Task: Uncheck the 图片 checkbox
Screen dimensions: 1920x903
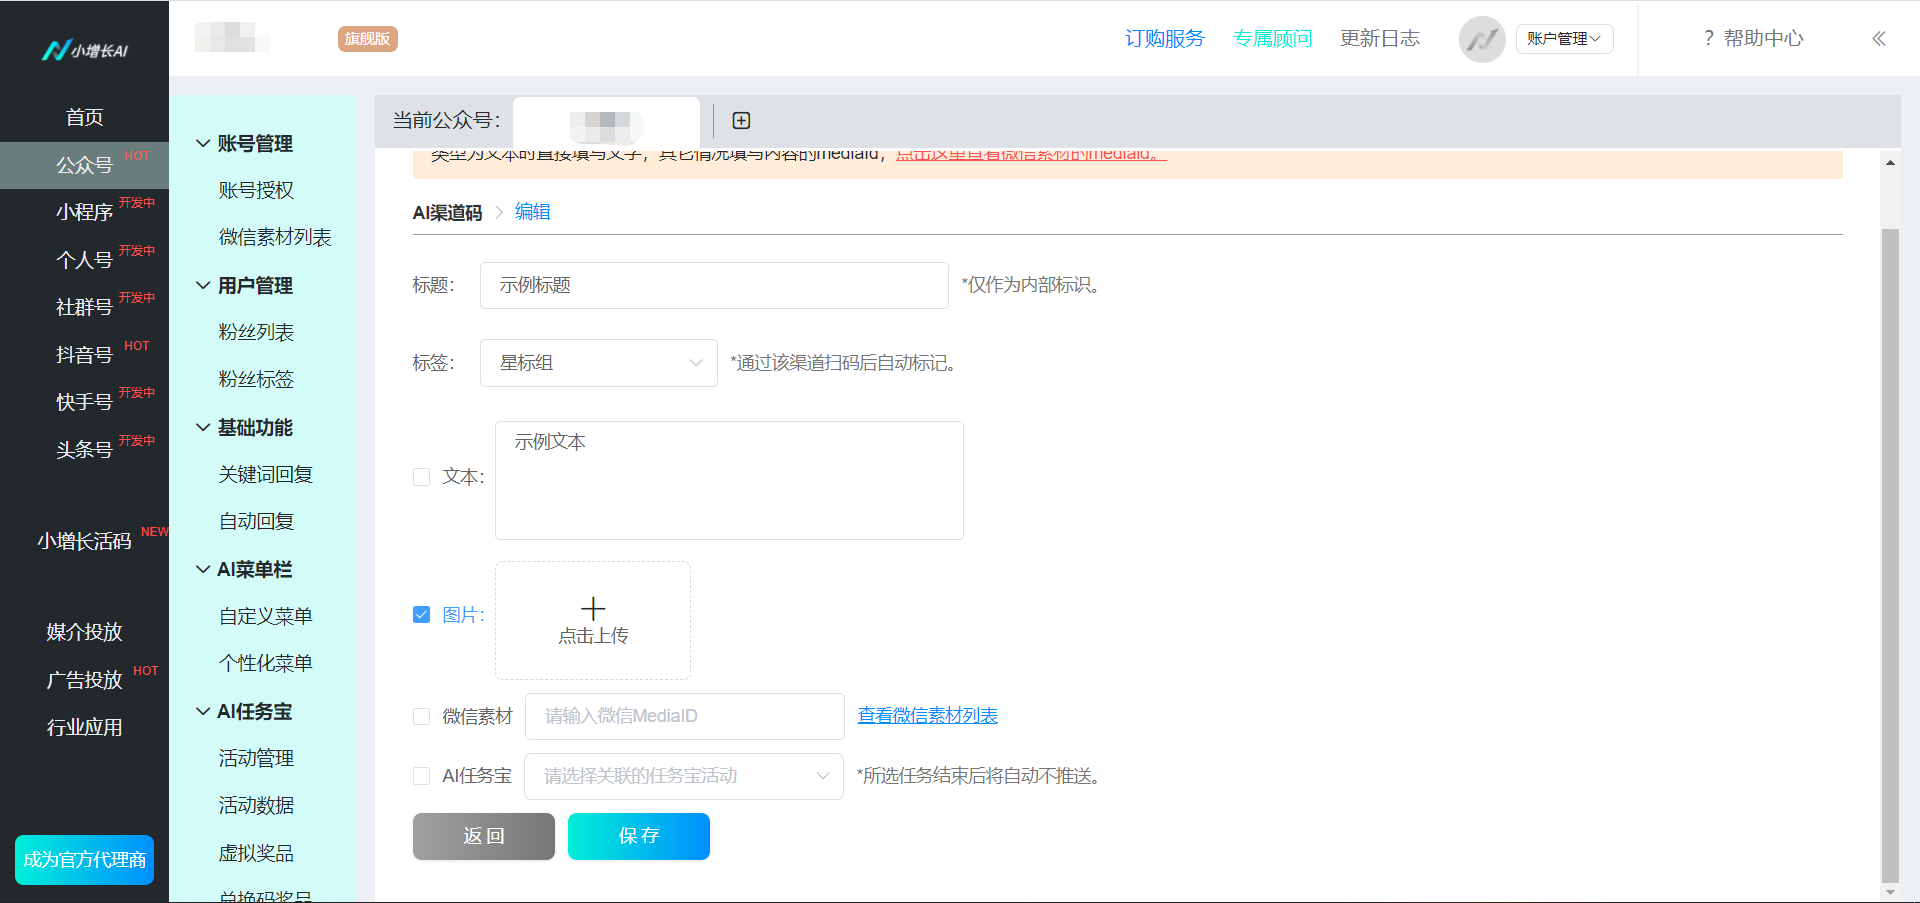Action: tap(422, 615)
